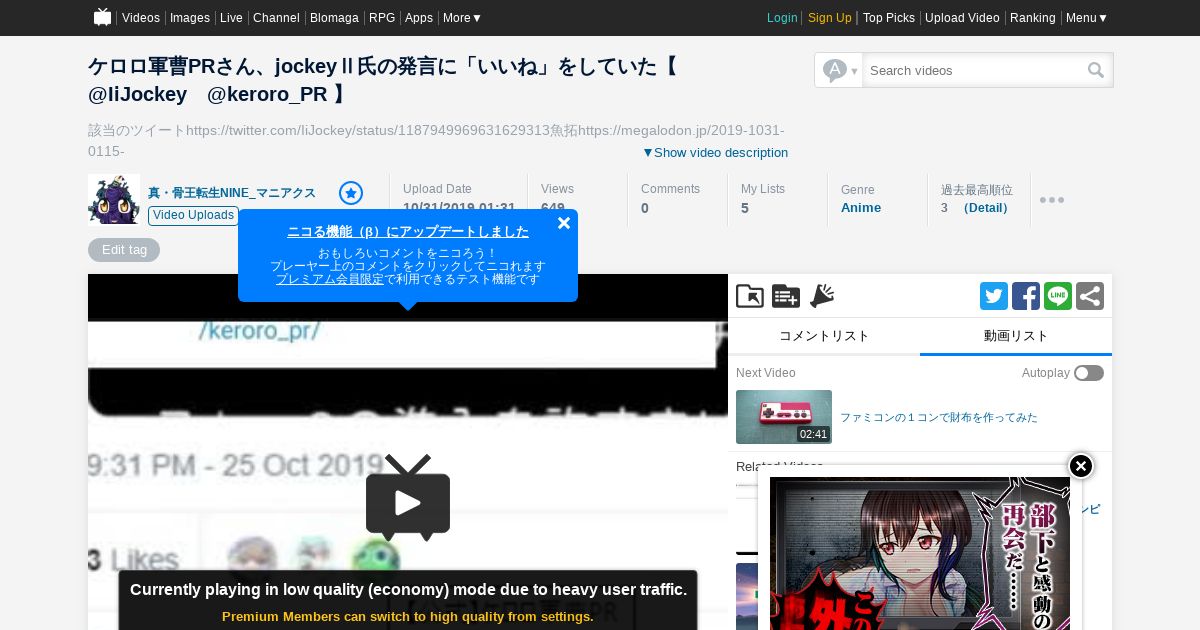Add video to My List icon
1200x630 pixels.
coord(786,296)
